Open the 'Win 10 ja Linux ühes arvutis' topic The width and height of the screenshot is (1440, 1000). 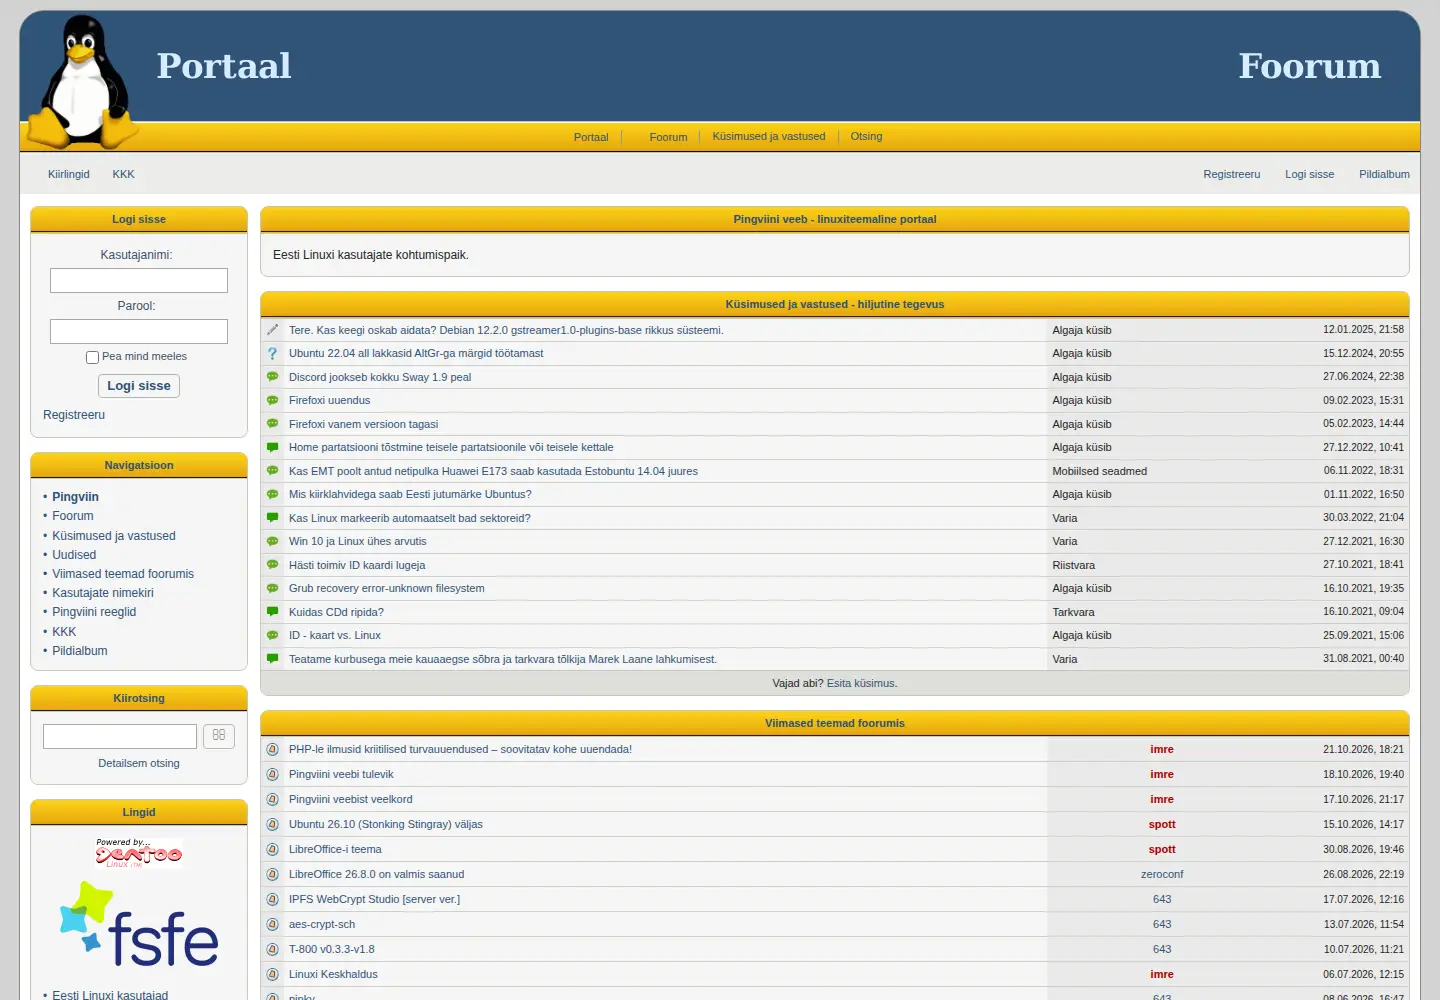[x=358, y=541]
